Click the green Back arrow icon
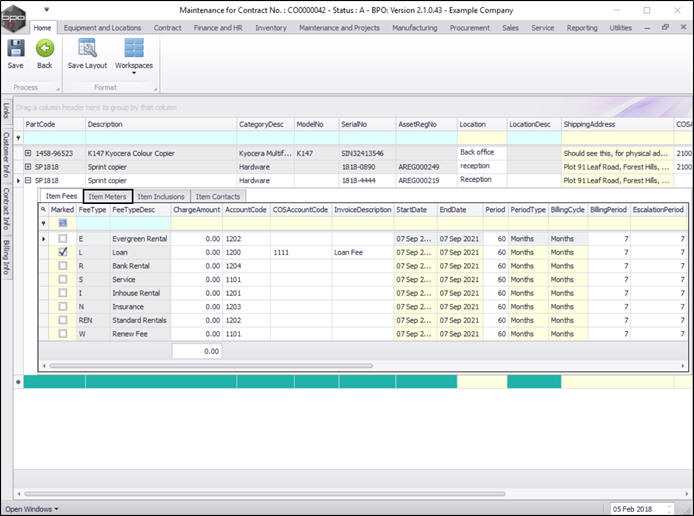 pyautogui.click(x=44, y=49)
